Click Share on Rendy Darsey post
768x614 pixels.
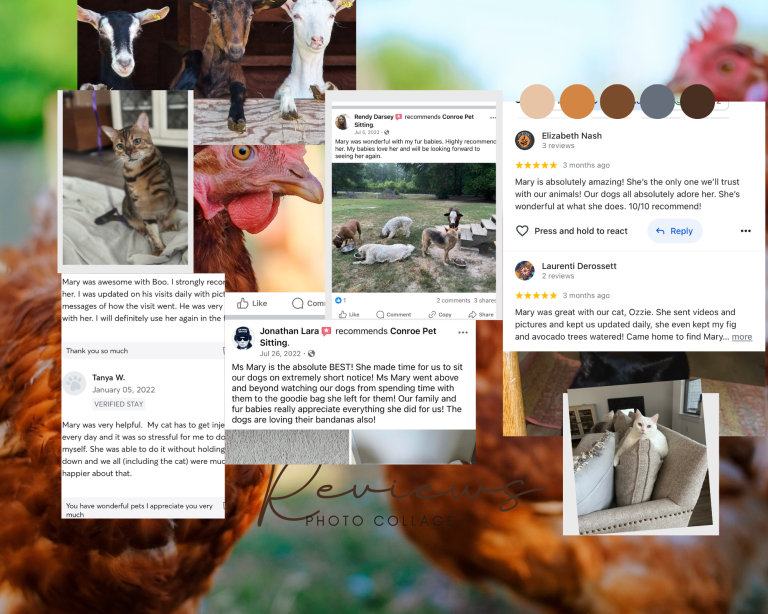[x=481, y=314]
